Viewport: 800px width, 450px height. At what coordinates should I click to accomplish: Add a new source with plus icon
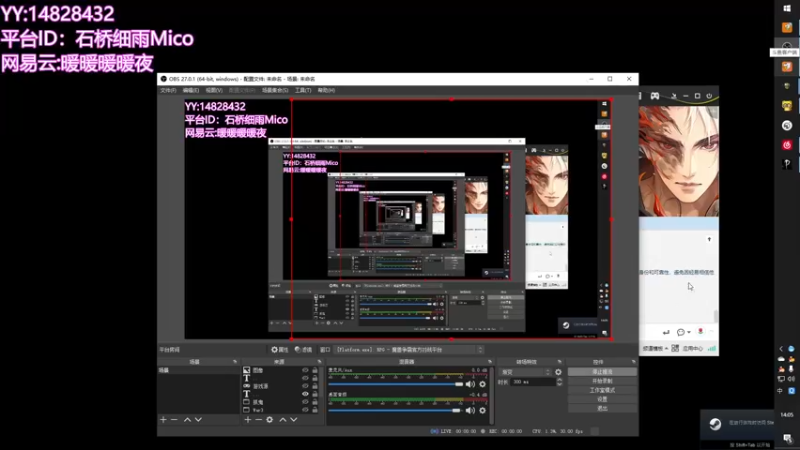pyautogui.click(x=247, y=419)
